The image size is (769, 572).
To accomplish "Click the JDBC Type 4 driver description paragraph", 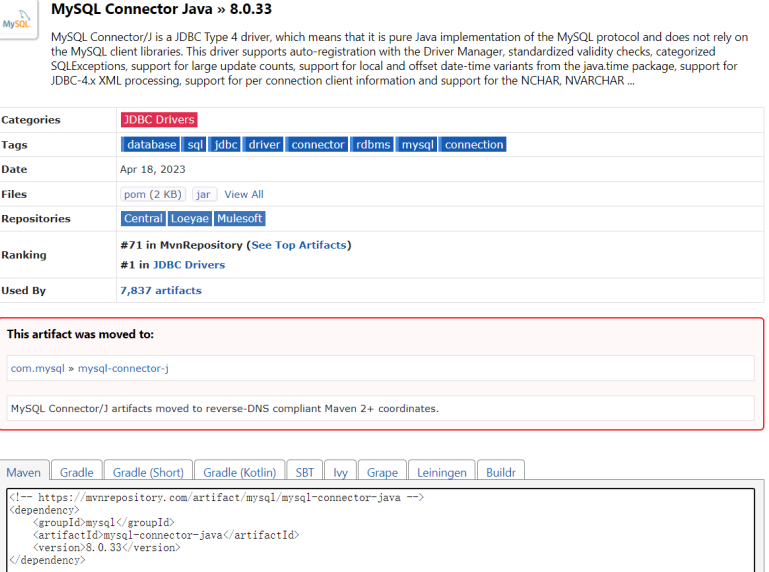I will (400, 59).
